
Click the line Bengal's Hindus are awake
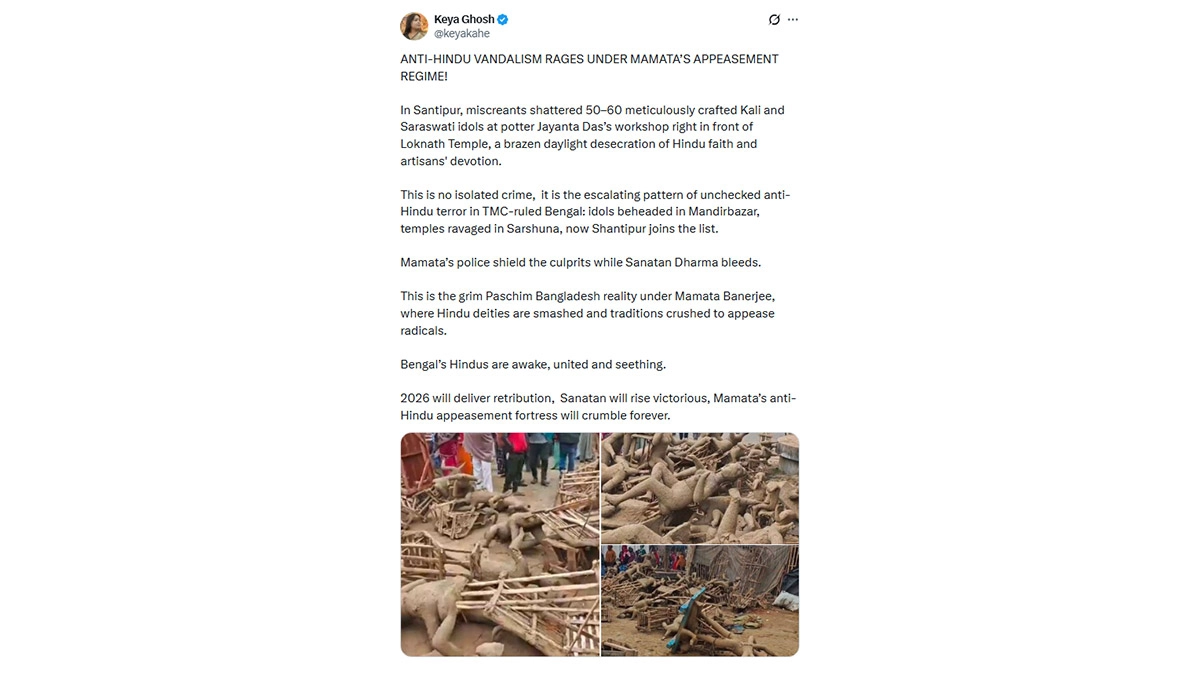pyautogui.click(x=533, y=364)
